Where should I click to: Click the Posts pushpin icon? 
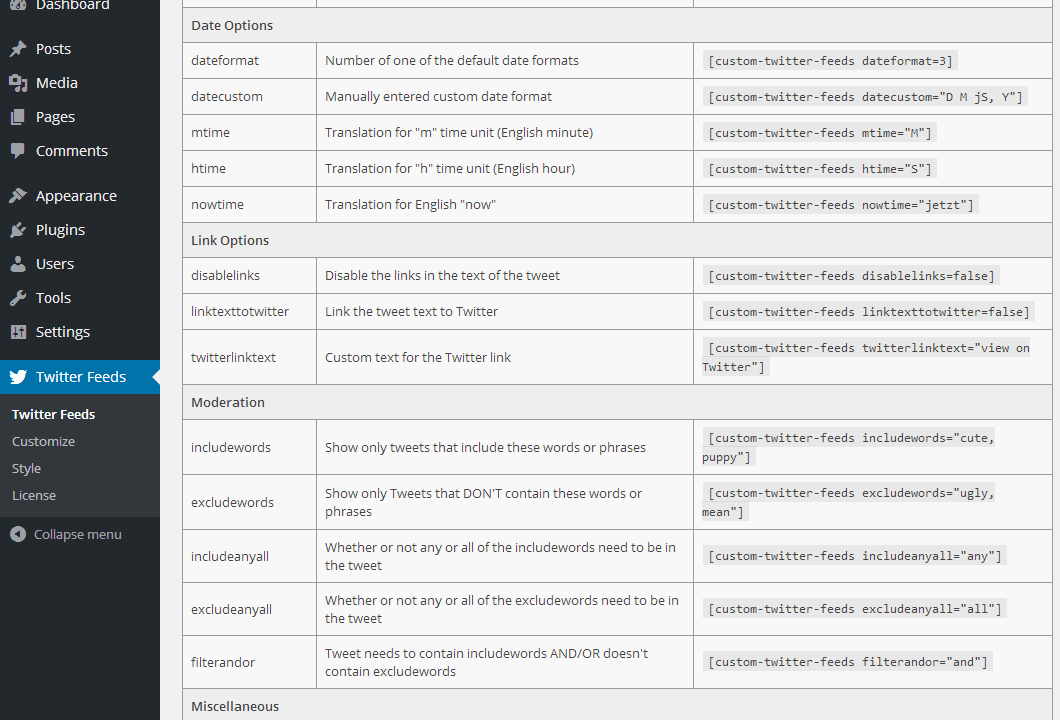click(x=18, y=49)
